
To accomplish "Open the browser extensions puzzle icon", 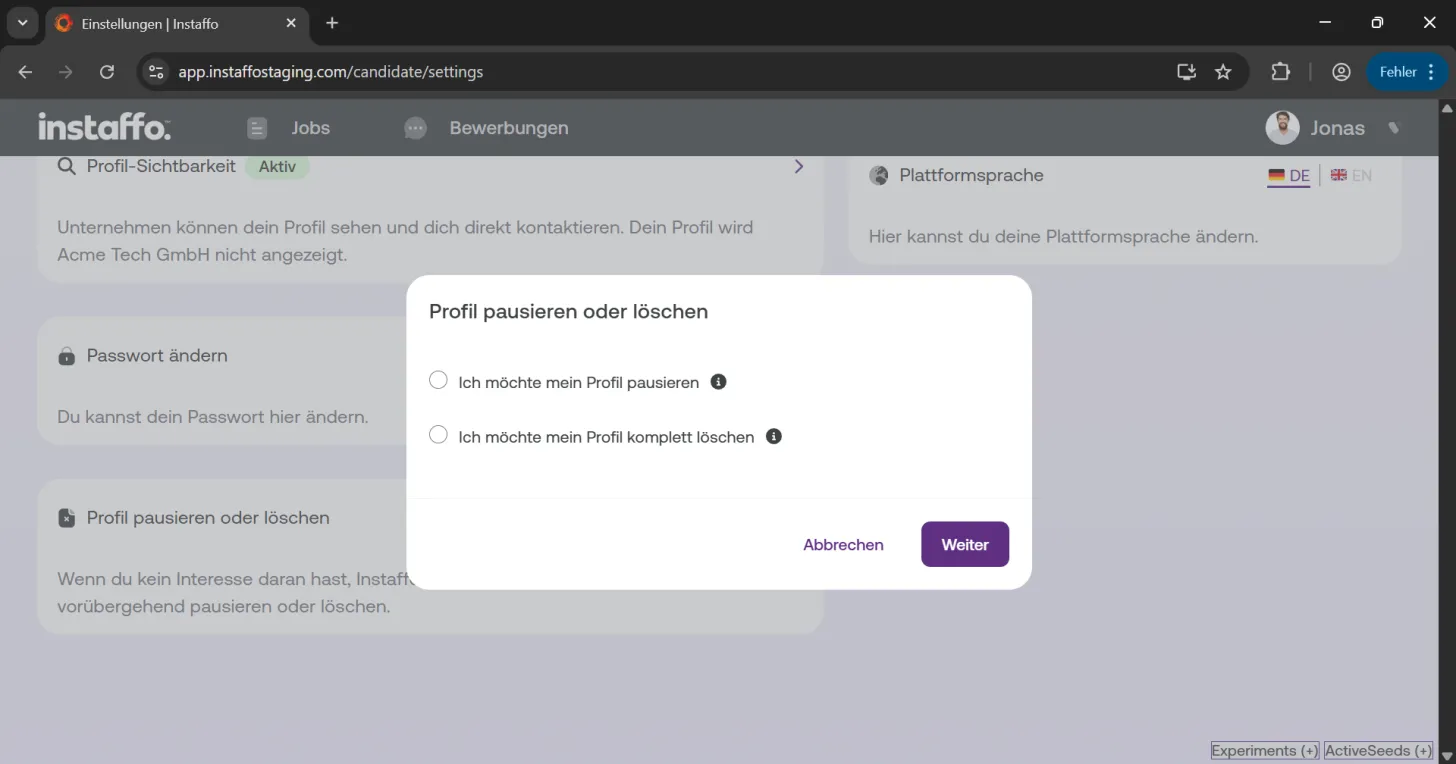I will coord(1280,72).
